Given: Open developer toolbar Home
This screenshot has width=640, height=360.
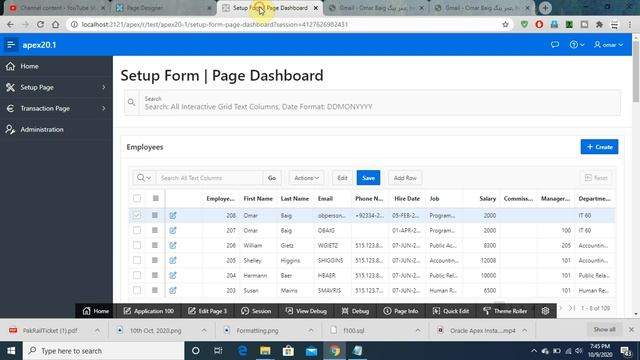Looking at the screenshot, I should (96, 311).
